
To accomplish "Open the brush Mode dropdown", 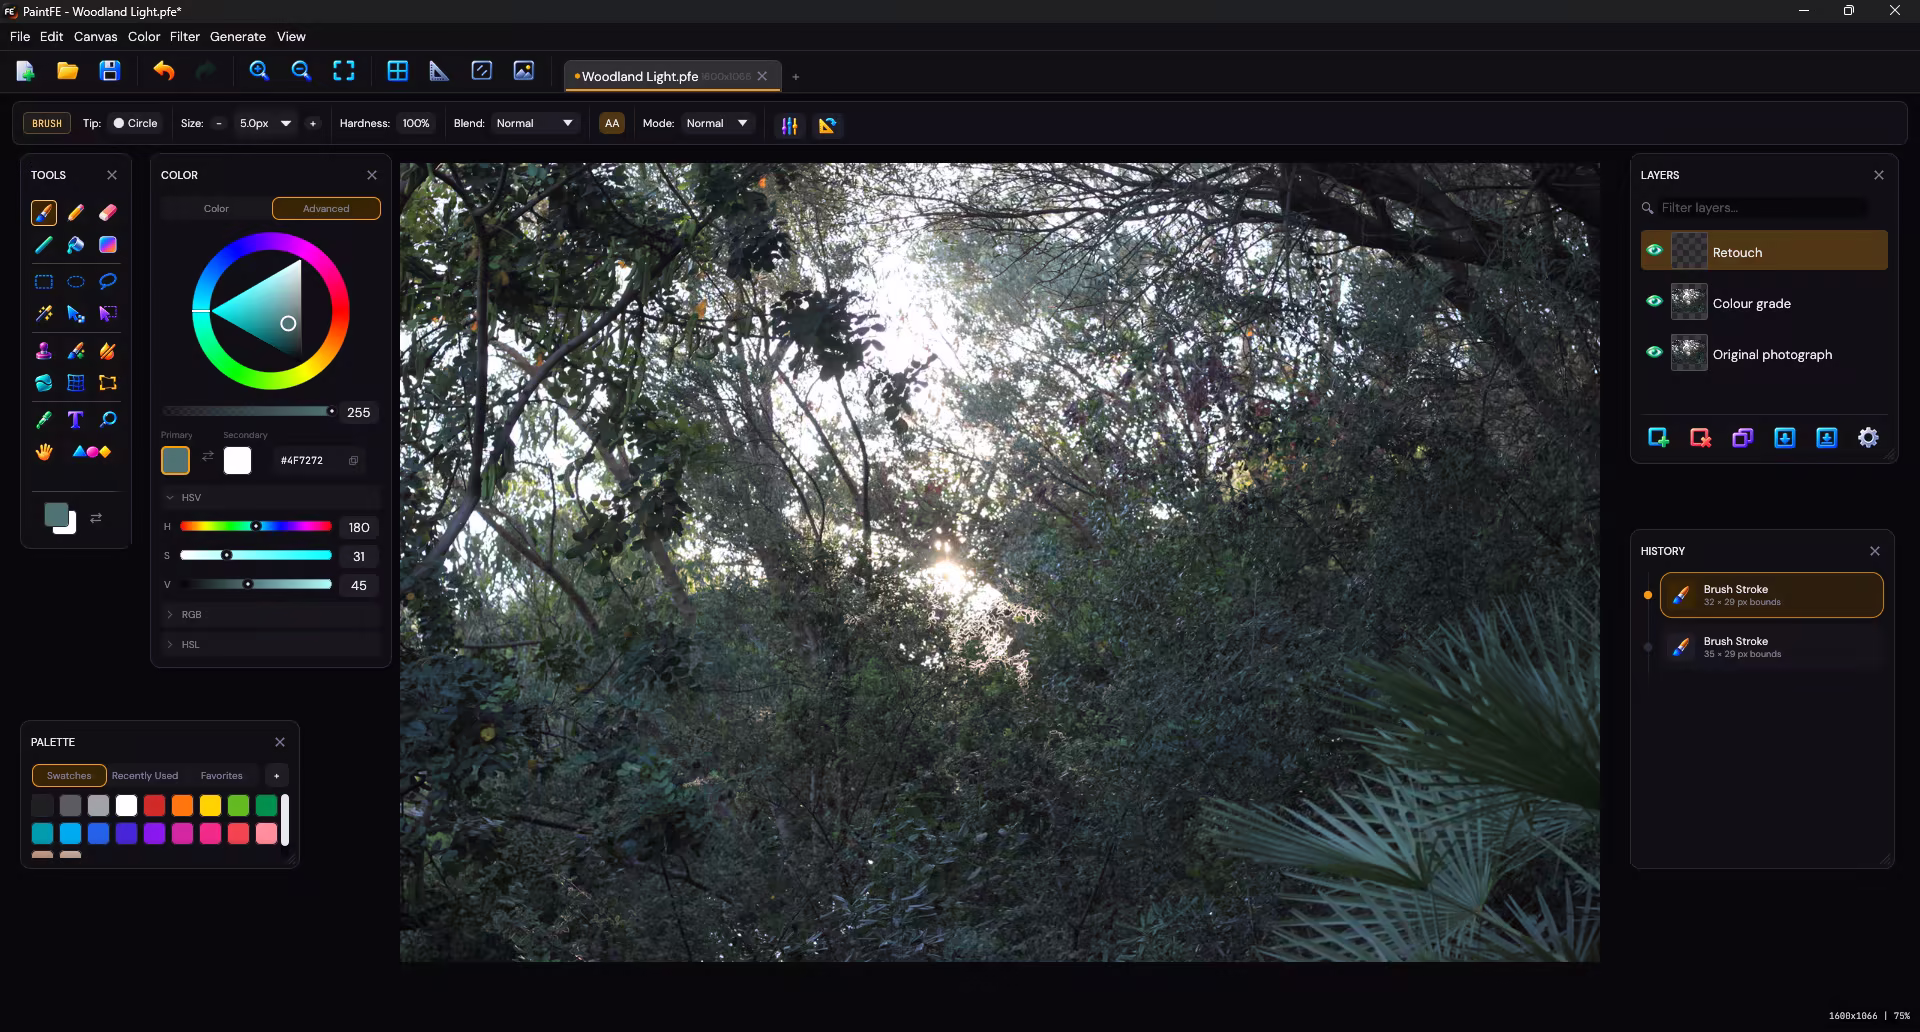I will click(717, 124).
